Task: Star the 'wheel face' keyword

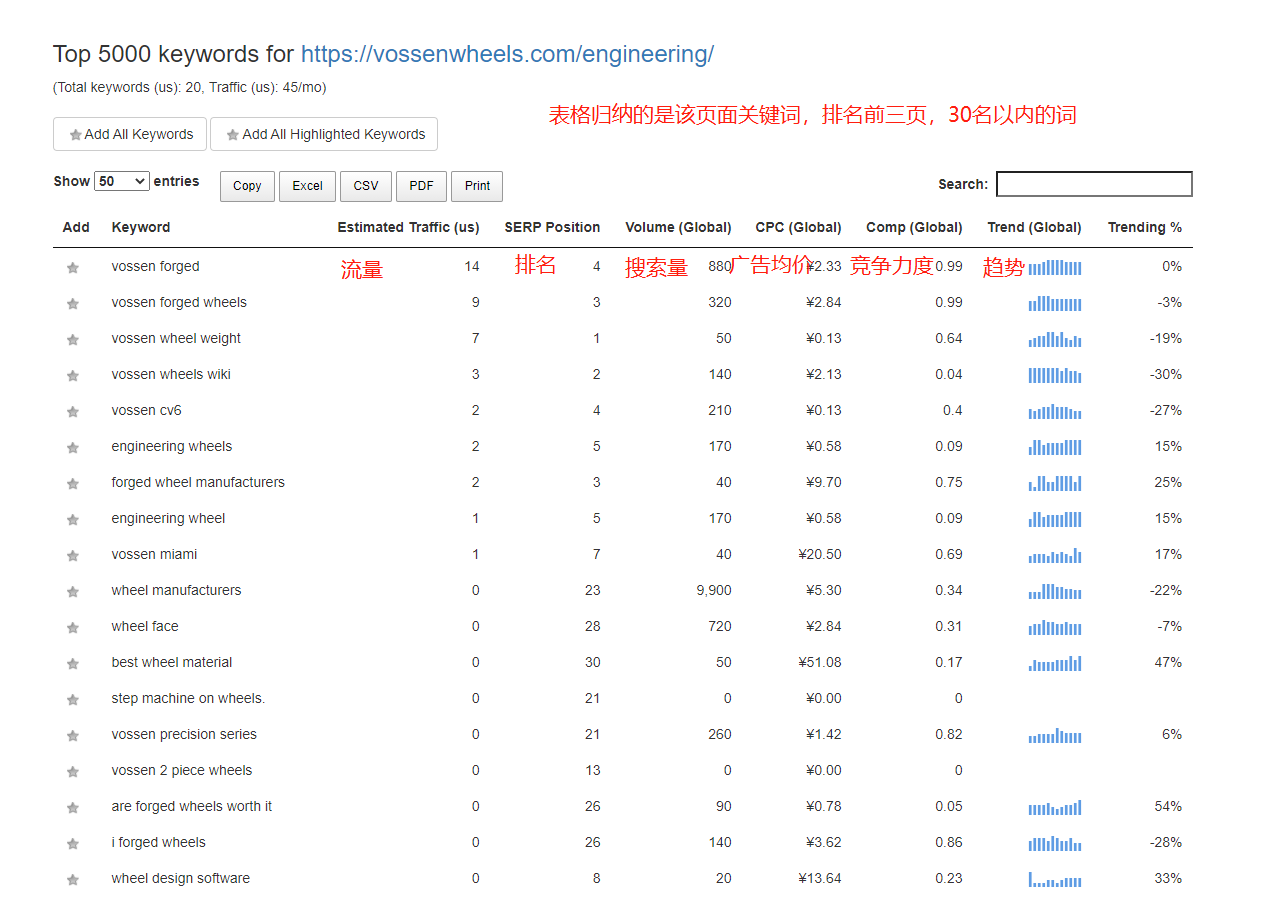Action: (73, 628)
